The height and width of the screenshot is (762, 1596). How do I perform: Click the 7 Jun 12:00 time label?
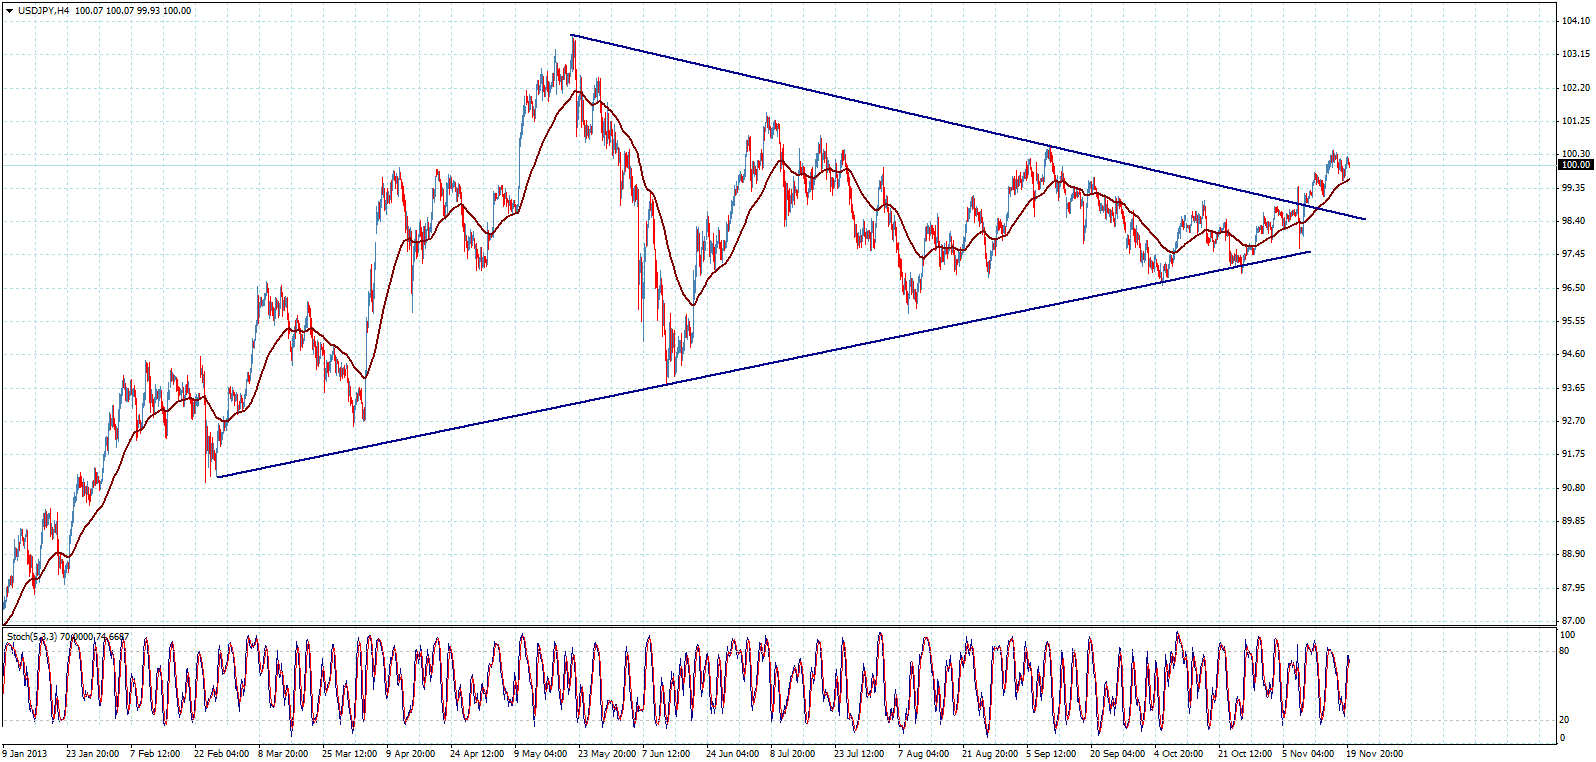click(x=666, y=754)
